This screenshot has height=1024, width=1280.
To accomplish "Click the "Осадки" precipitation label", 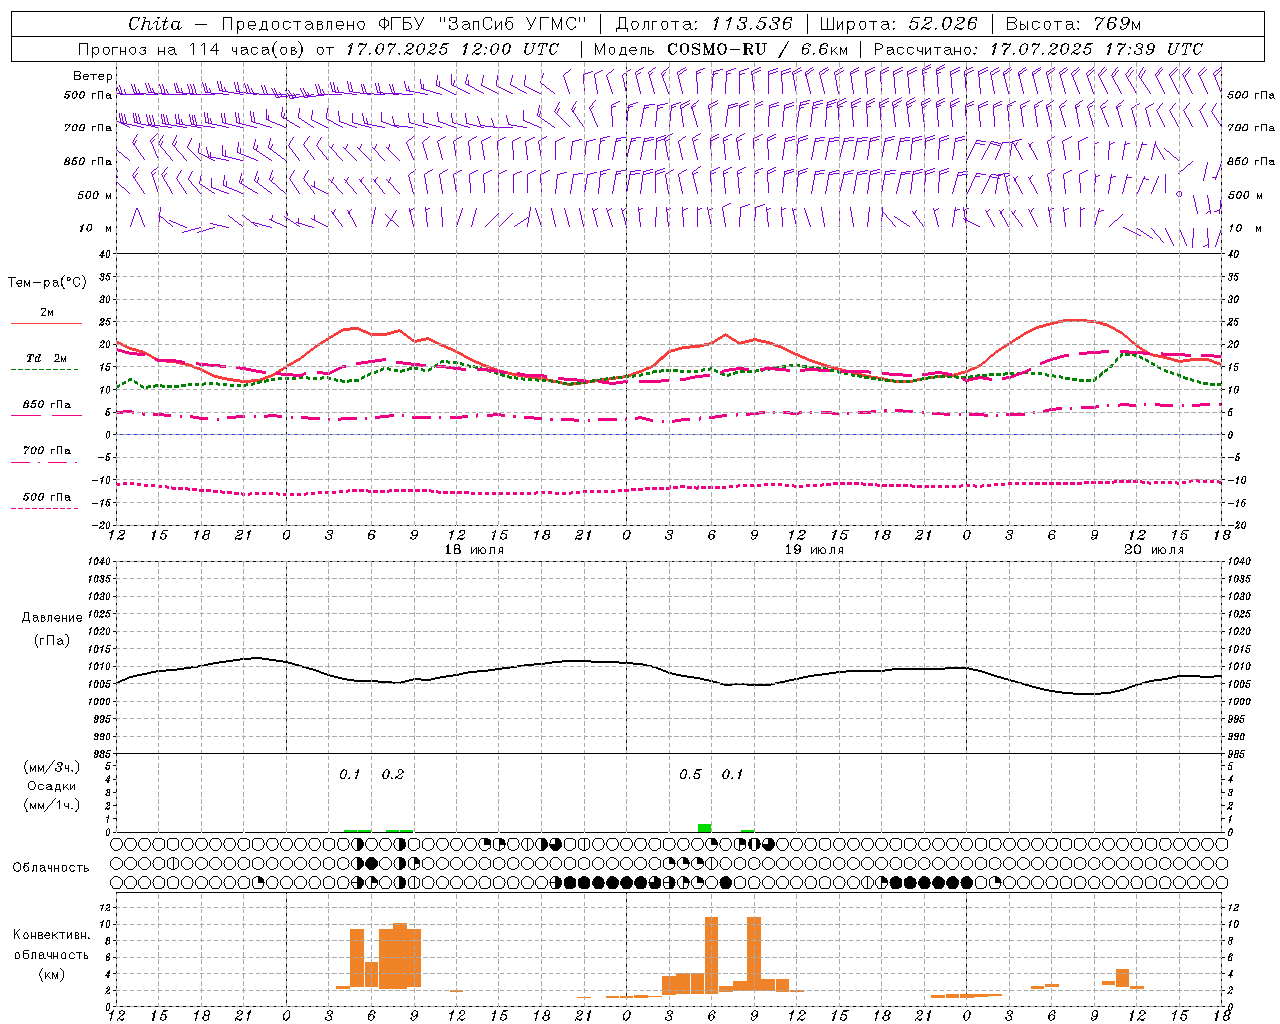I will coord(51,786).
